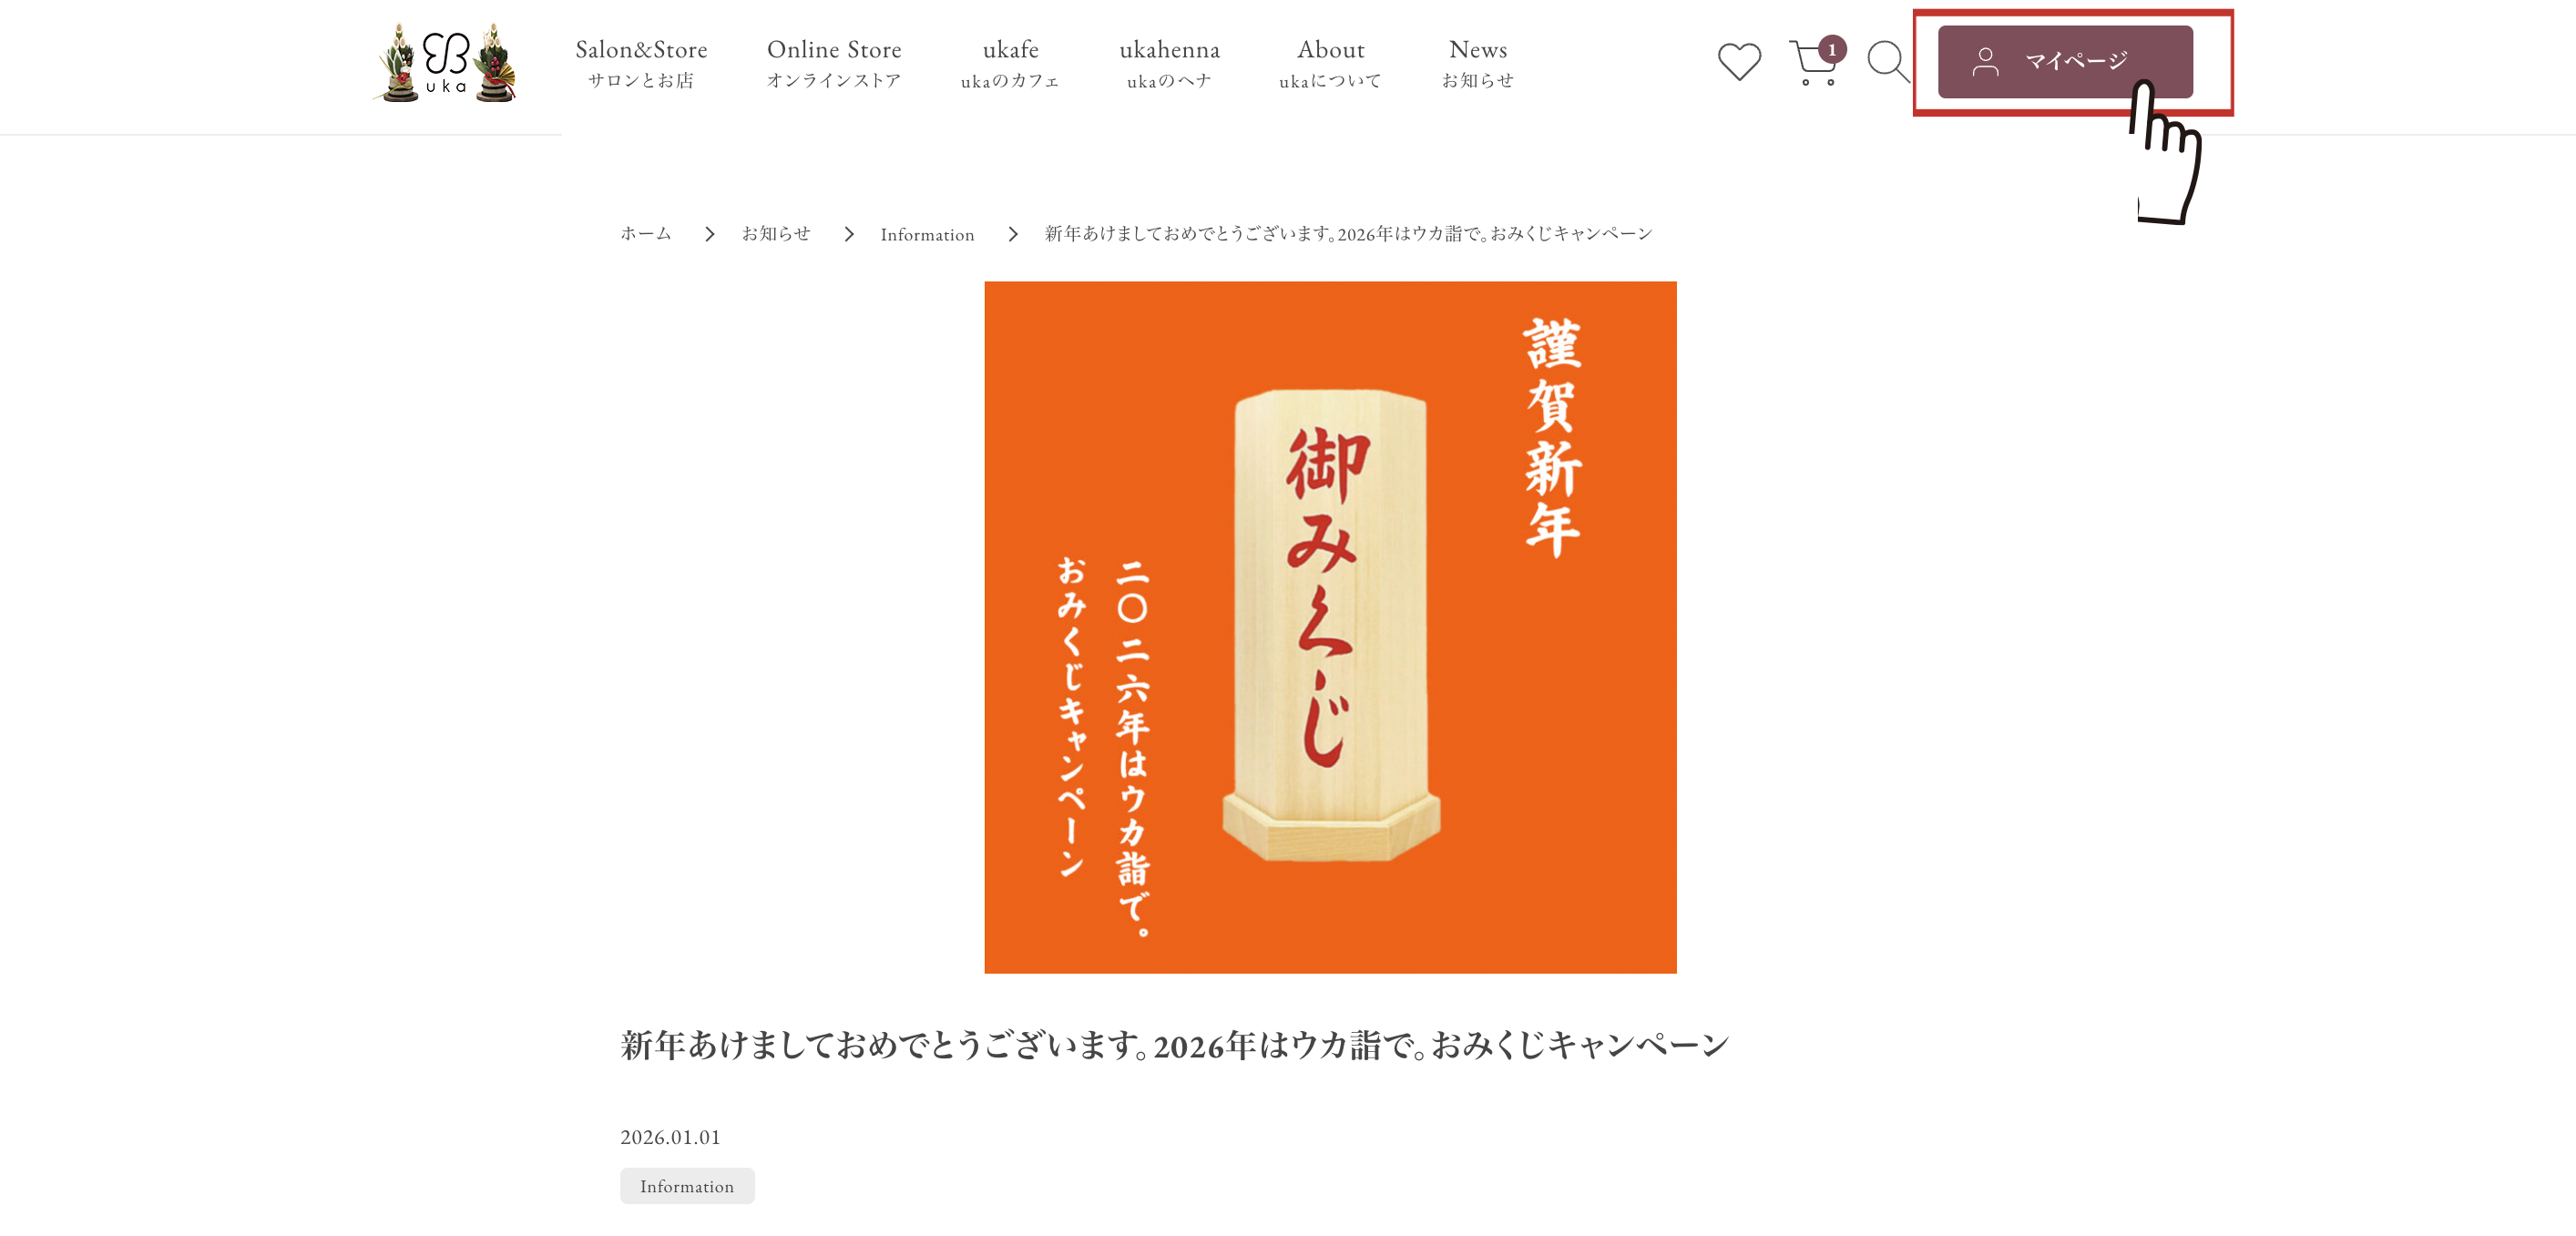The image size is (2576, 1236).
Task: Open the Online Store menu
Action: [834, 63]
